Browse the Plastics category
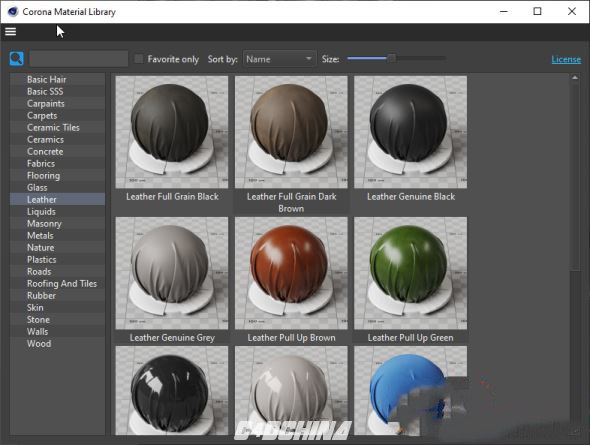Viewport: 590px width, 445px height. [58, 260]
